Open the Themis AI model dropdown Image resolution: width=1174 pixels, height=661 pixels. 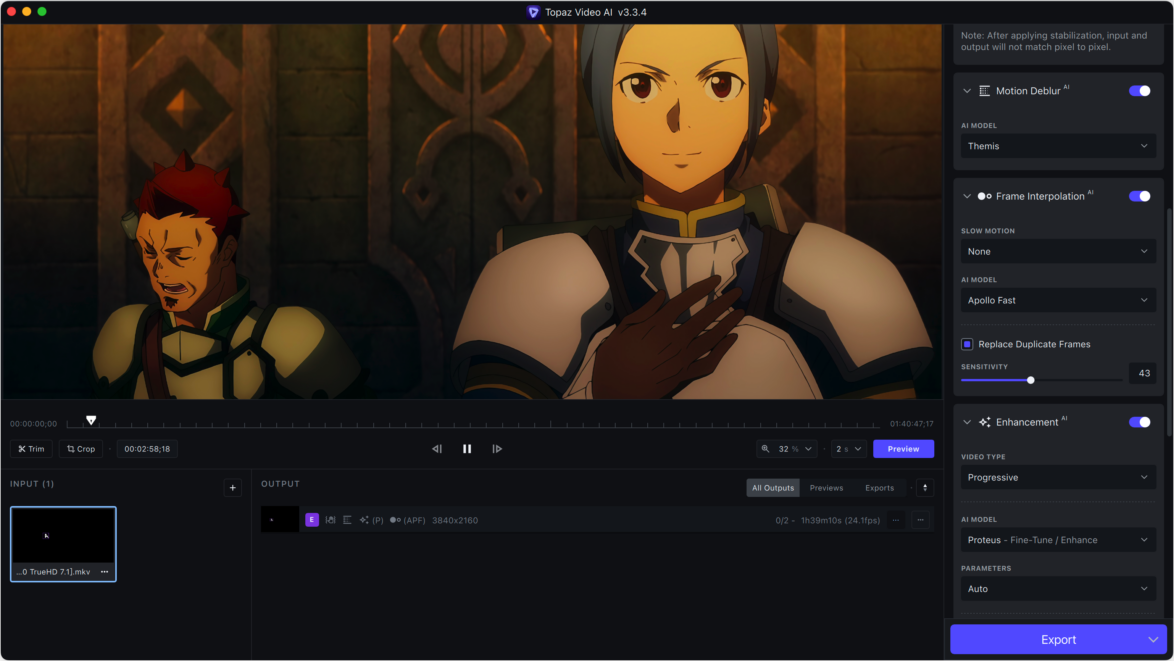pos(1058,146)
